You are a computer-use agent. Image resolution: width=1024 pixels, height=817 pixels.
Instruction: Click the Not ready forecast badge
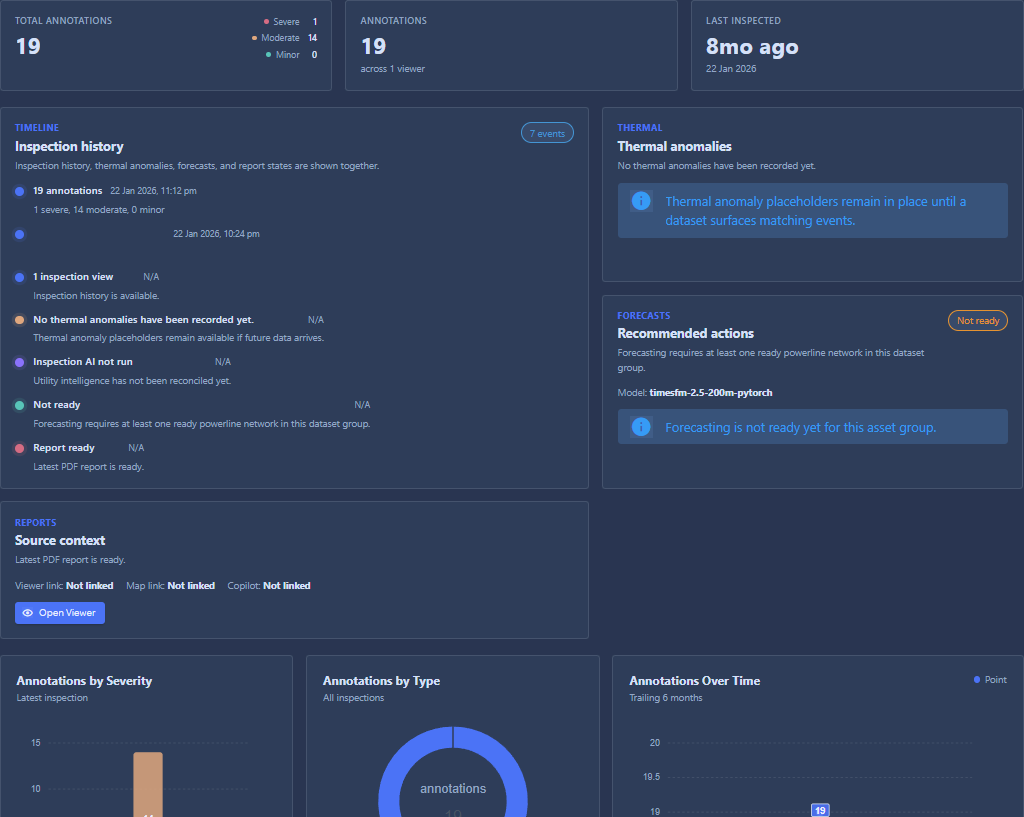978,320
